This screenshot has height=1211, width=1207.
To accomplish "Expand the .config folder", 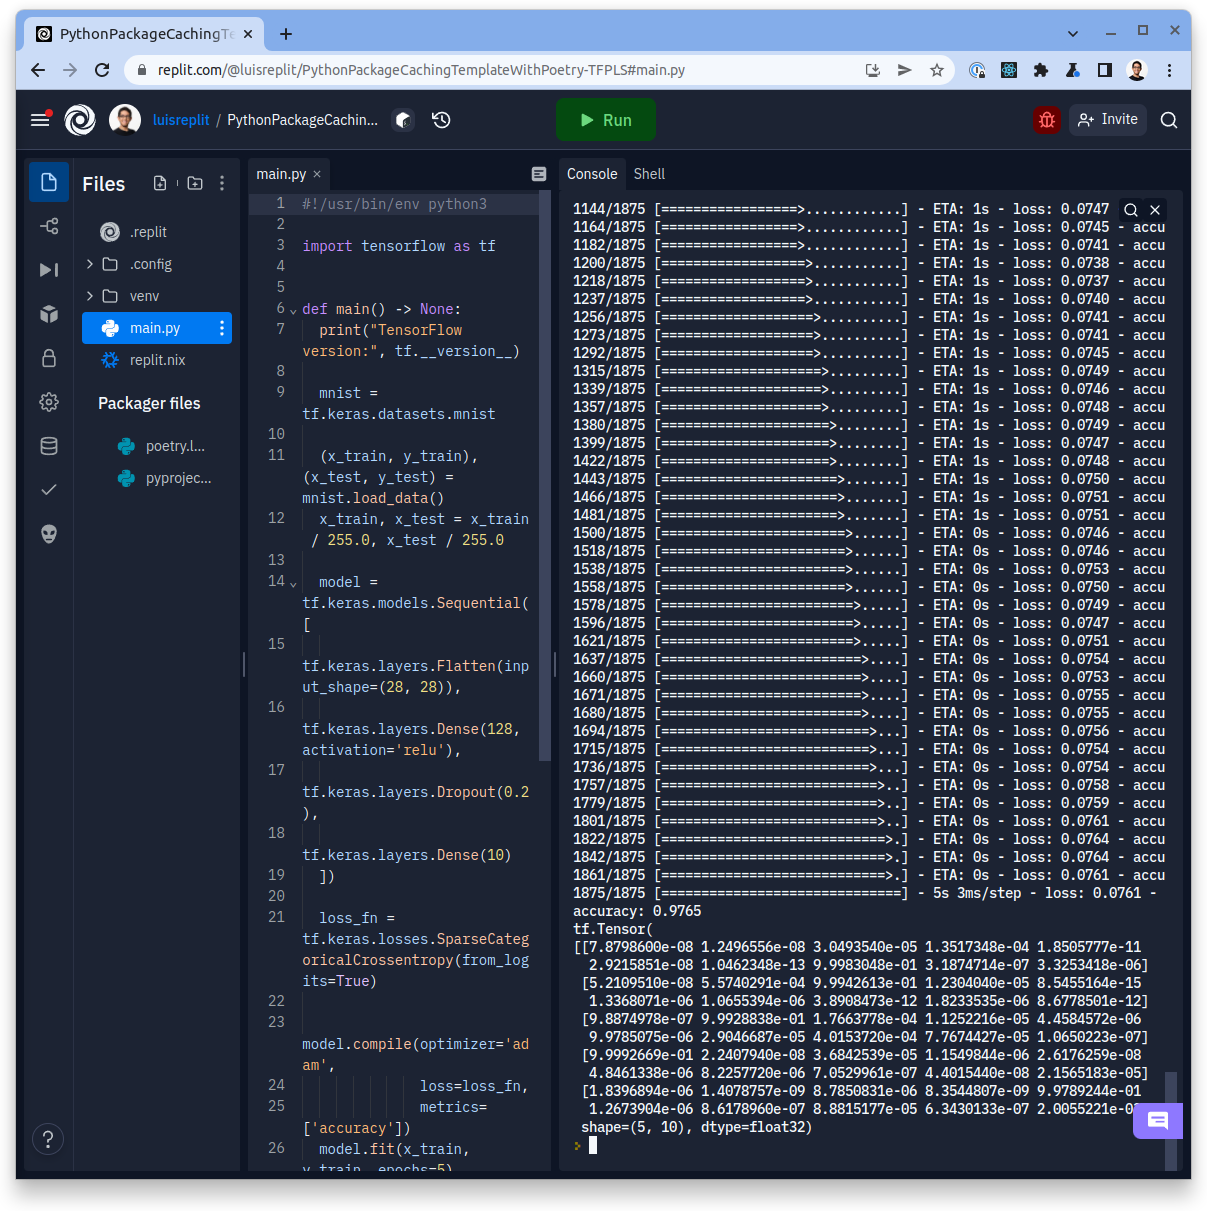I will point(90,263).
